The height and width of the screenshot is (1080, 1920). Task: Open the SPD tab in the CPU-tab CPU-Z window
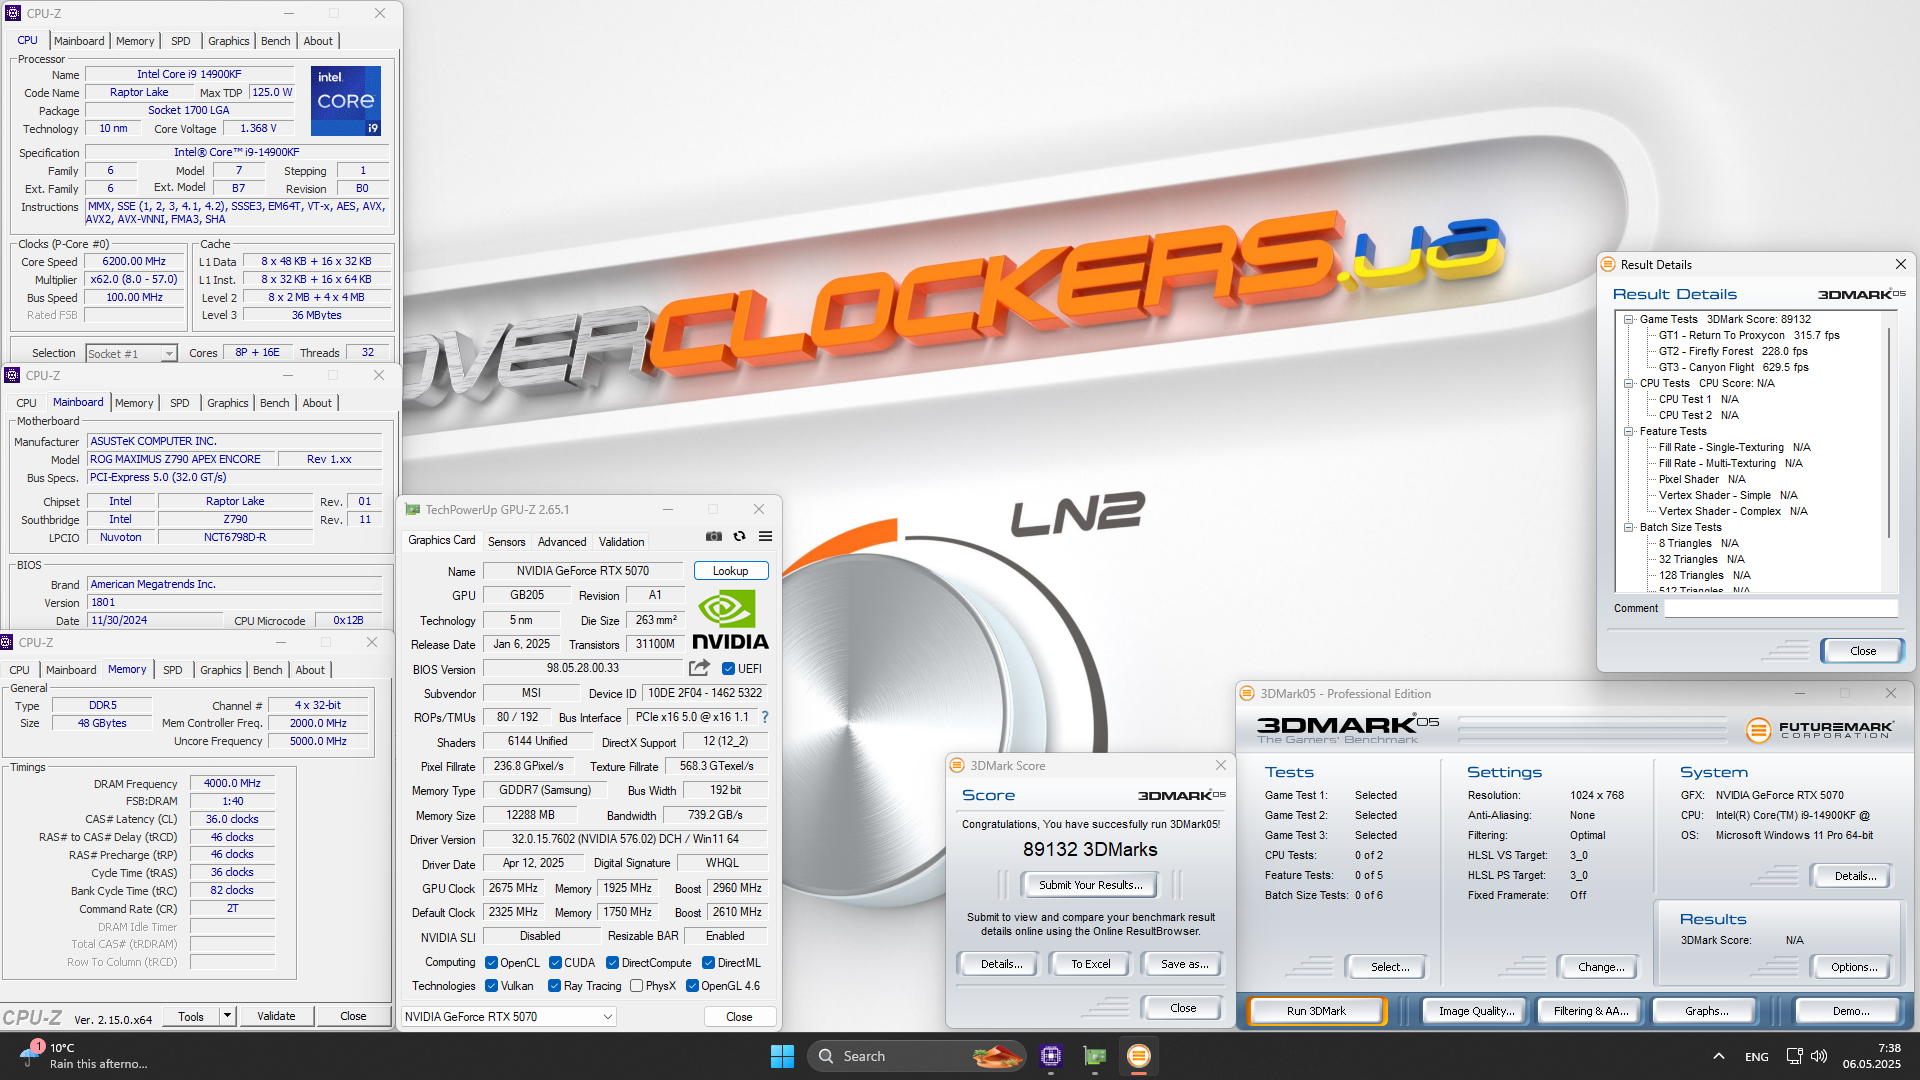pos(180,41)
